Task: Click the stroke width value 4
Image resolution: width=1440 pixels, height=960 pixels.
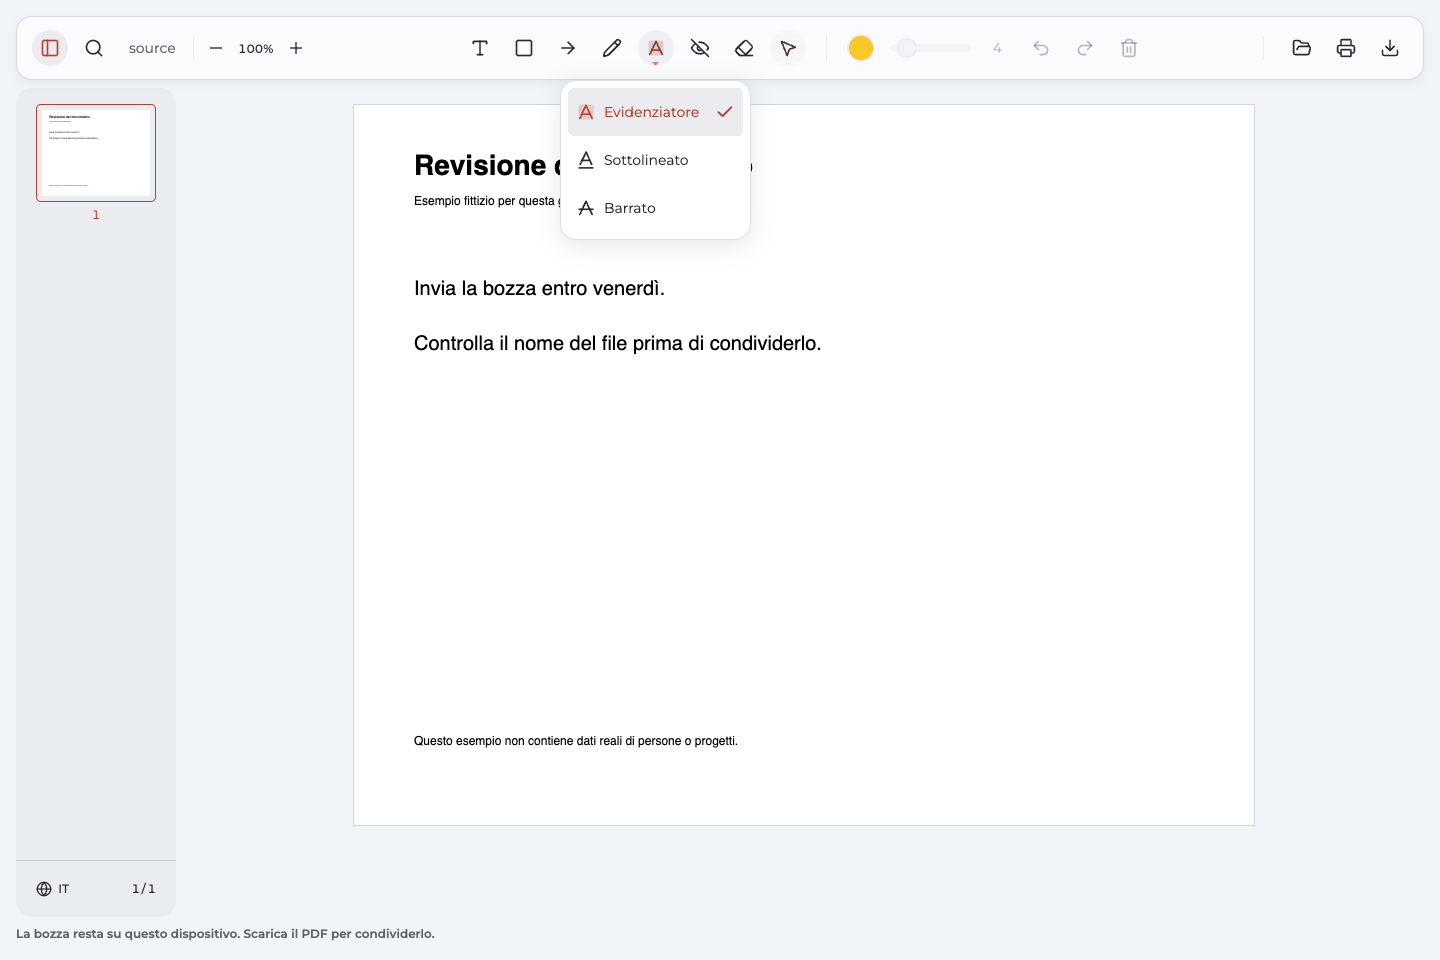Action: (x=997, y=48)
